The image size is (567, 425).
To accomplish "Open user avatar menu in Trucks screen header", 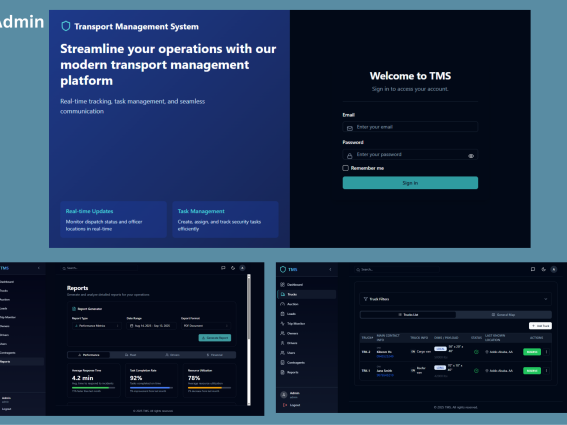I will [x=554, y=269].
